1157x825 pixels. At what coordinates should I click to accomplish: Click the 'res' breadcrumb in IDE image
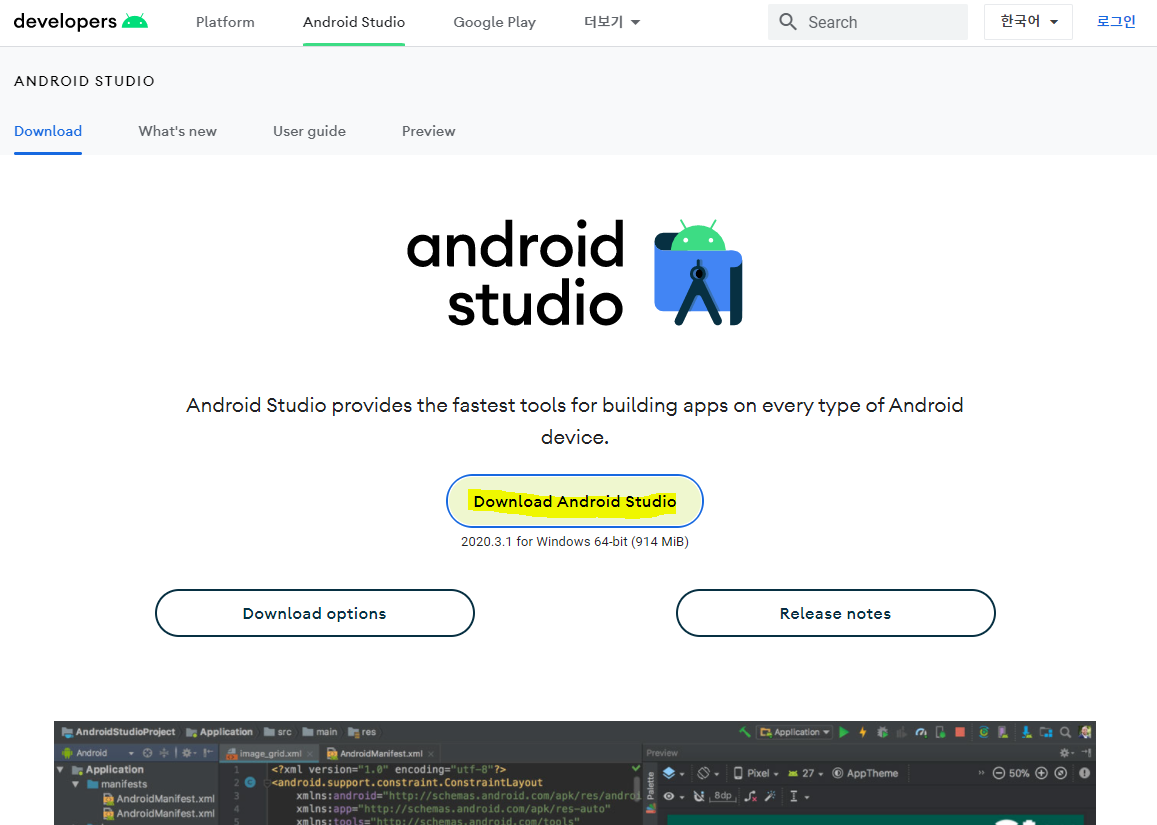point(362,732)
